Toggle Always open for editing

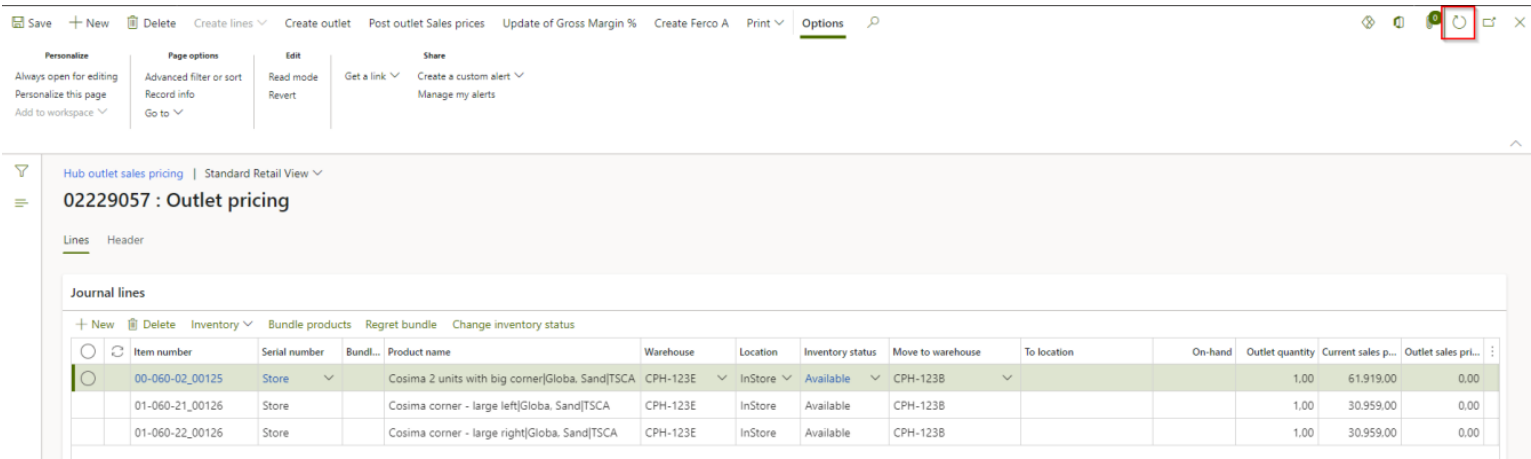click(66, 77)
